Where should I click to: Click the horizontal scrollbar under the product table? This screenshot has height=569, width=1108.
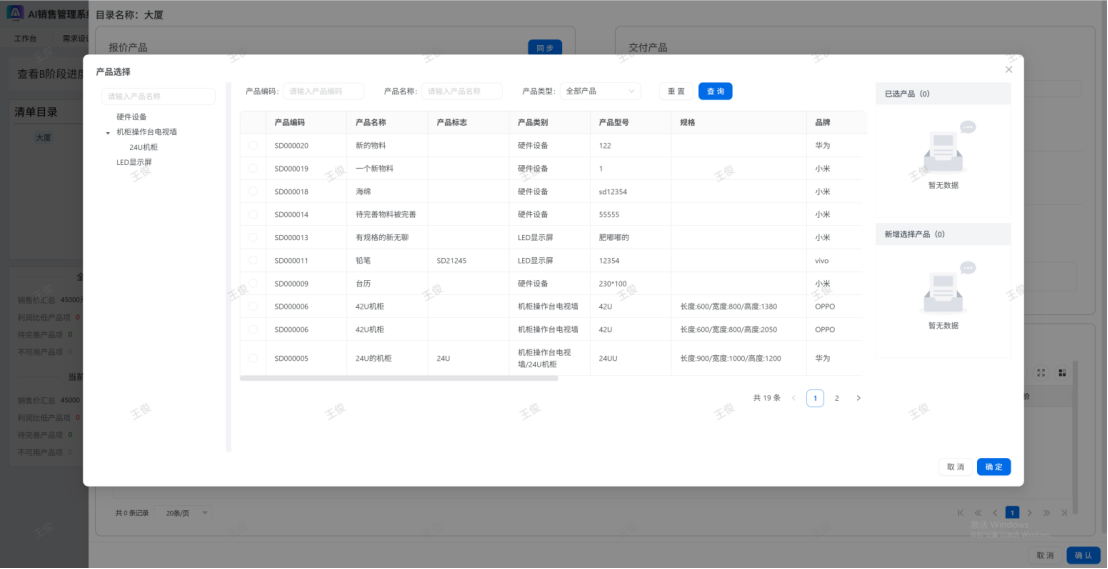click(x=399, y=378)
